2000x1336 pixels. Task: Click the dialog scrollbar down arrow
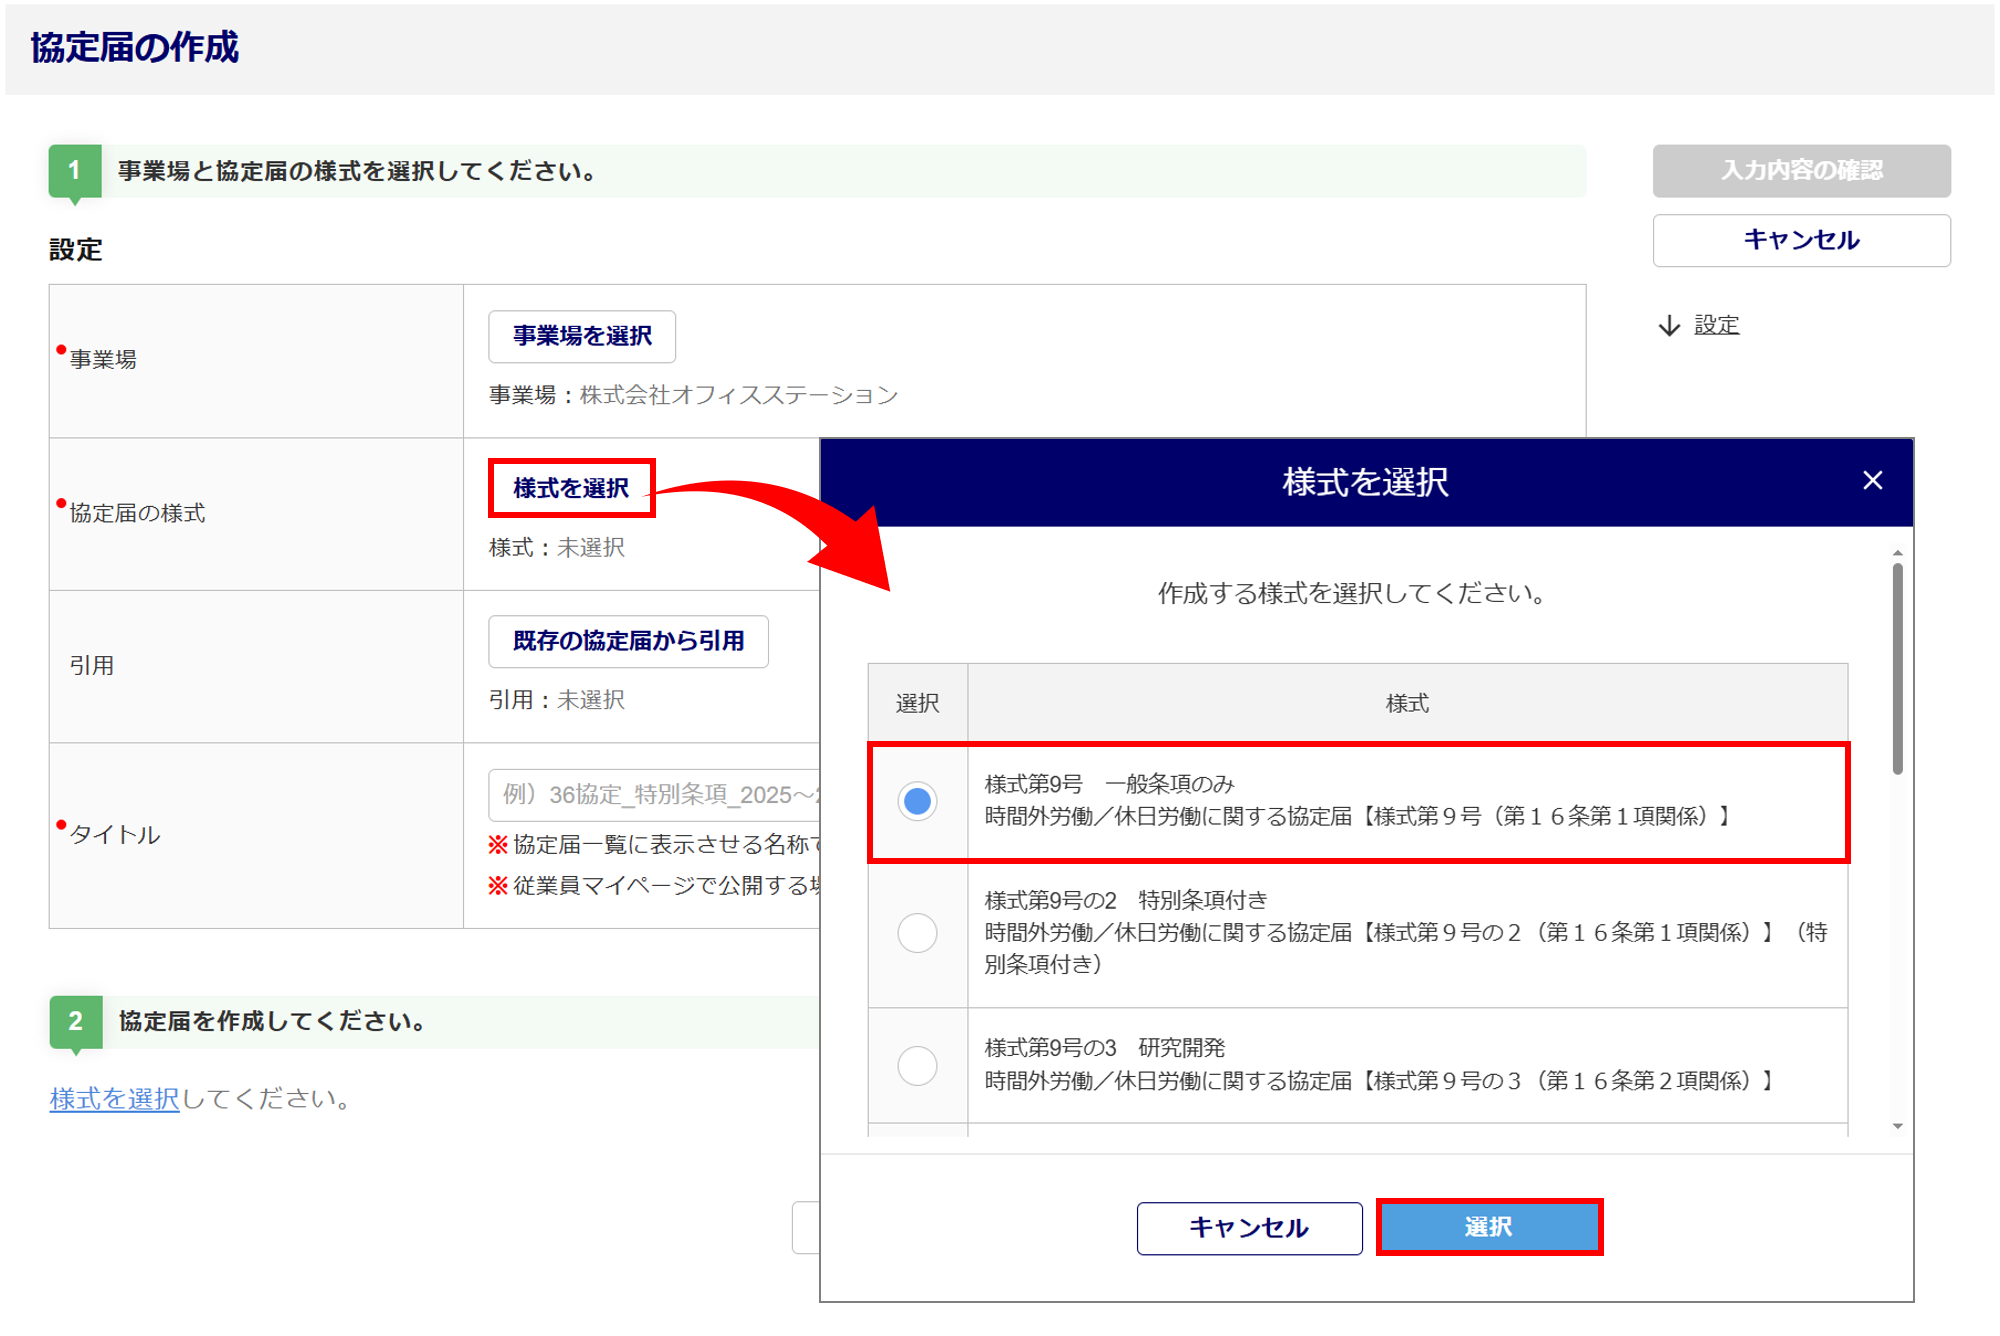coord(1897,1126)
